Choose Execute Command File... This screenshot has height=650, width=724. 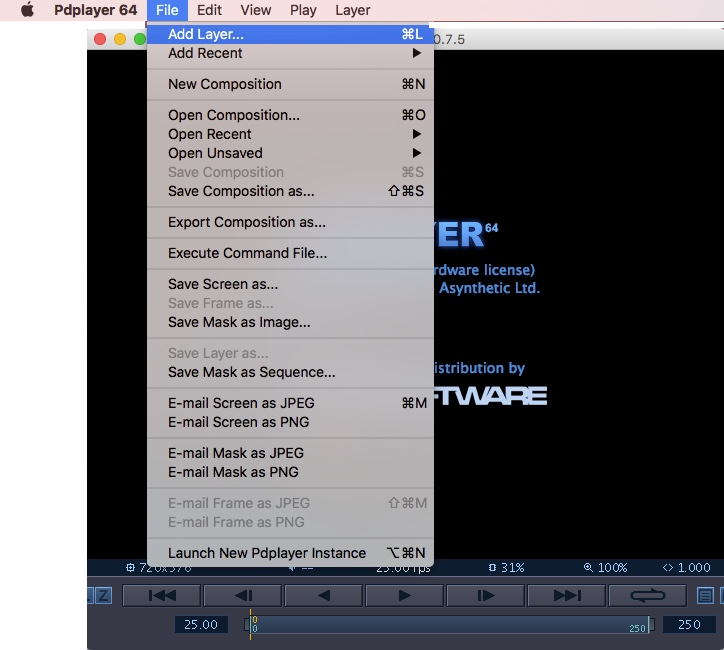290,253
